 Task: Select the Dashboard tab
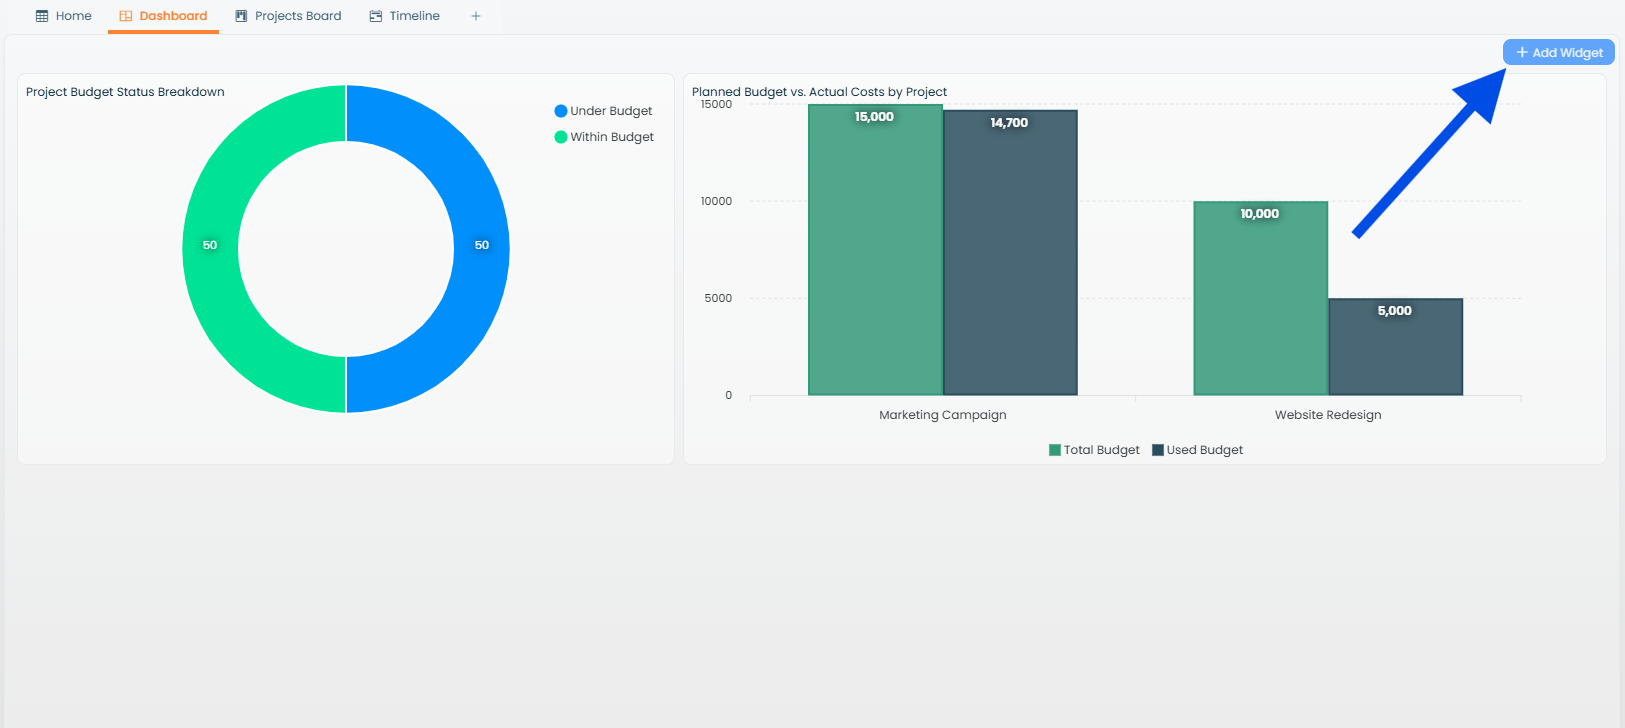click(163, 16)
